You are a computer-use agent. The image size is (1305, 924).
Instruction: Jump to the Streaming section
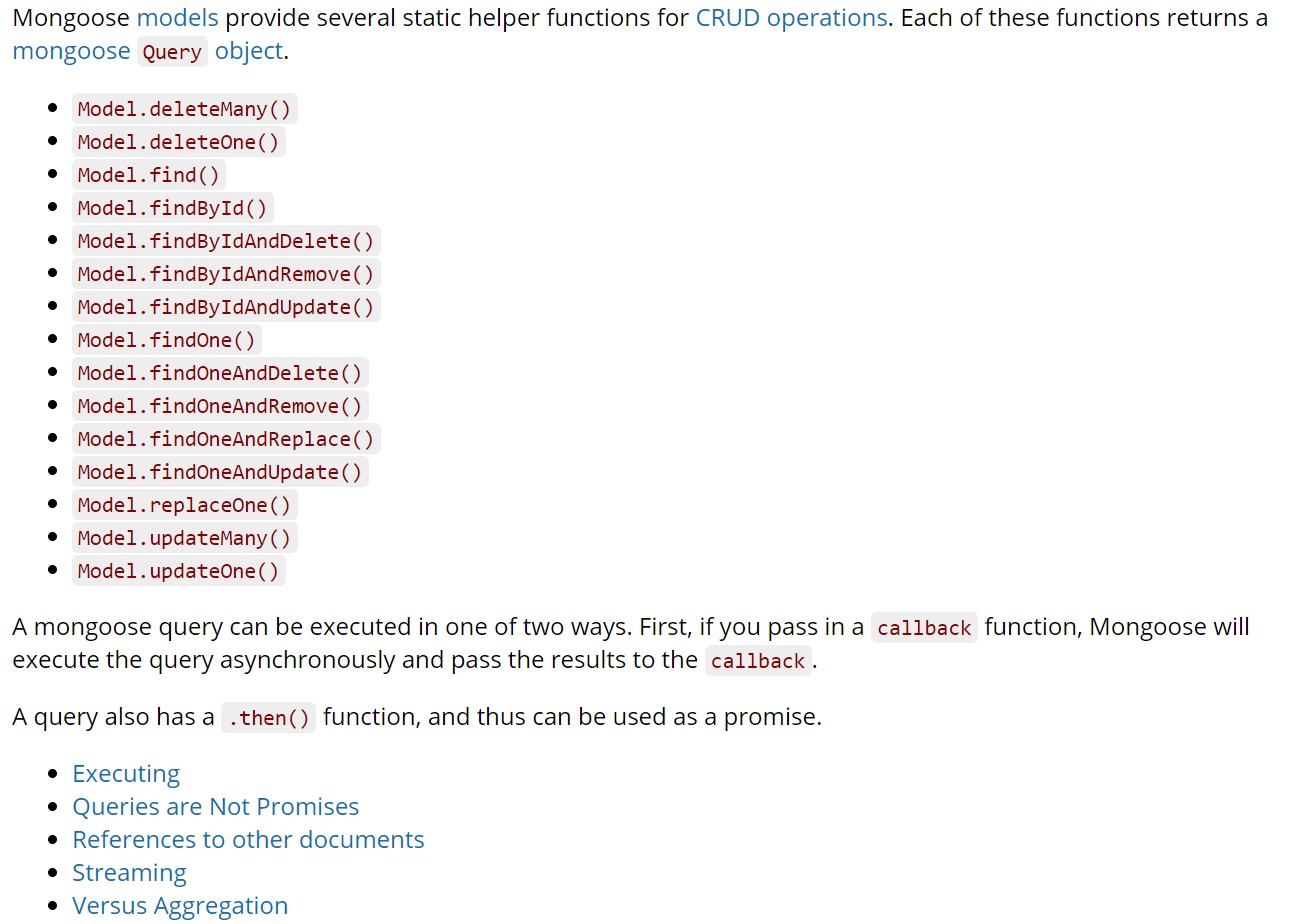click(129, 873)
